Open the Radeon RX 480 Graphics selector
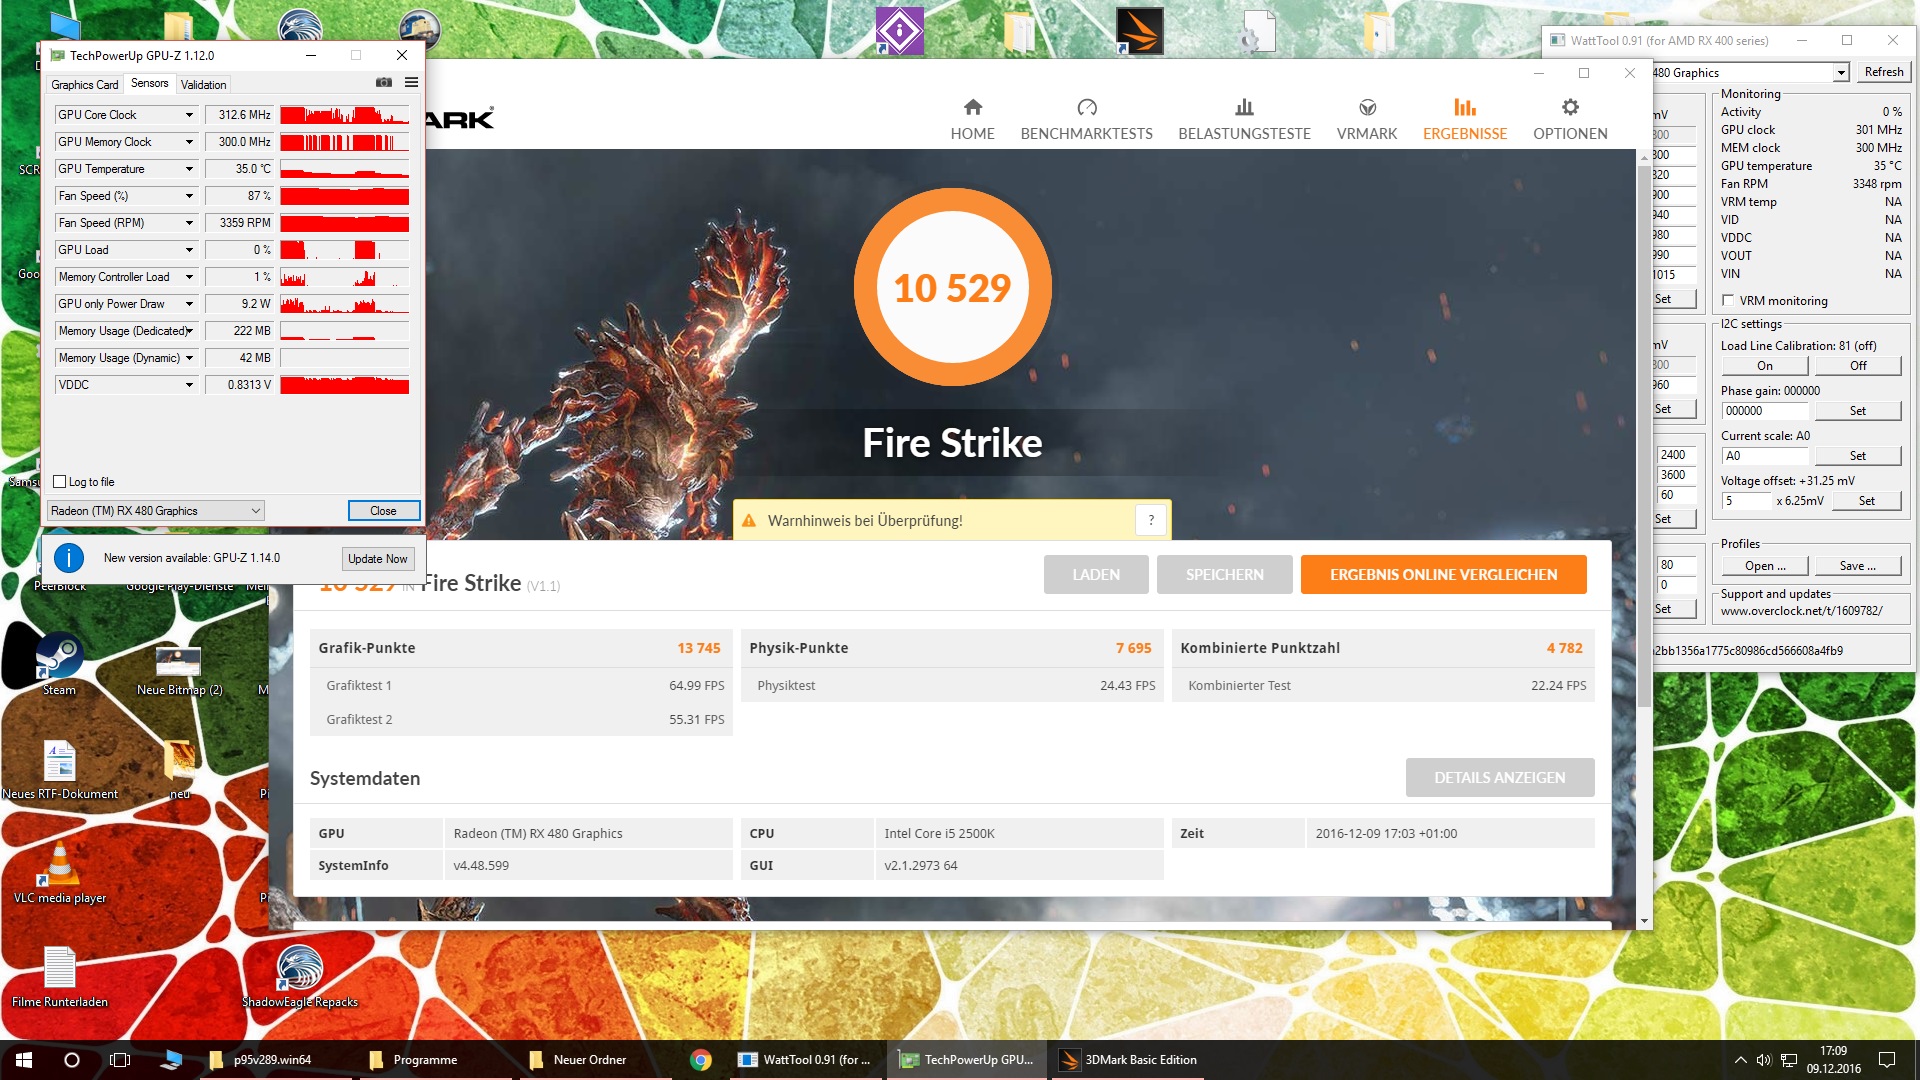The image size is (1920, 1080). click(x=156, y=511)
